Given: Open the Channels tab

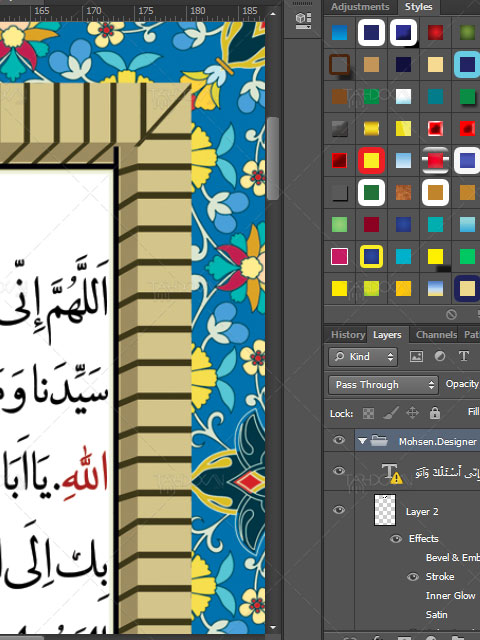Looking at the screenshot, I should click(436, 335).
